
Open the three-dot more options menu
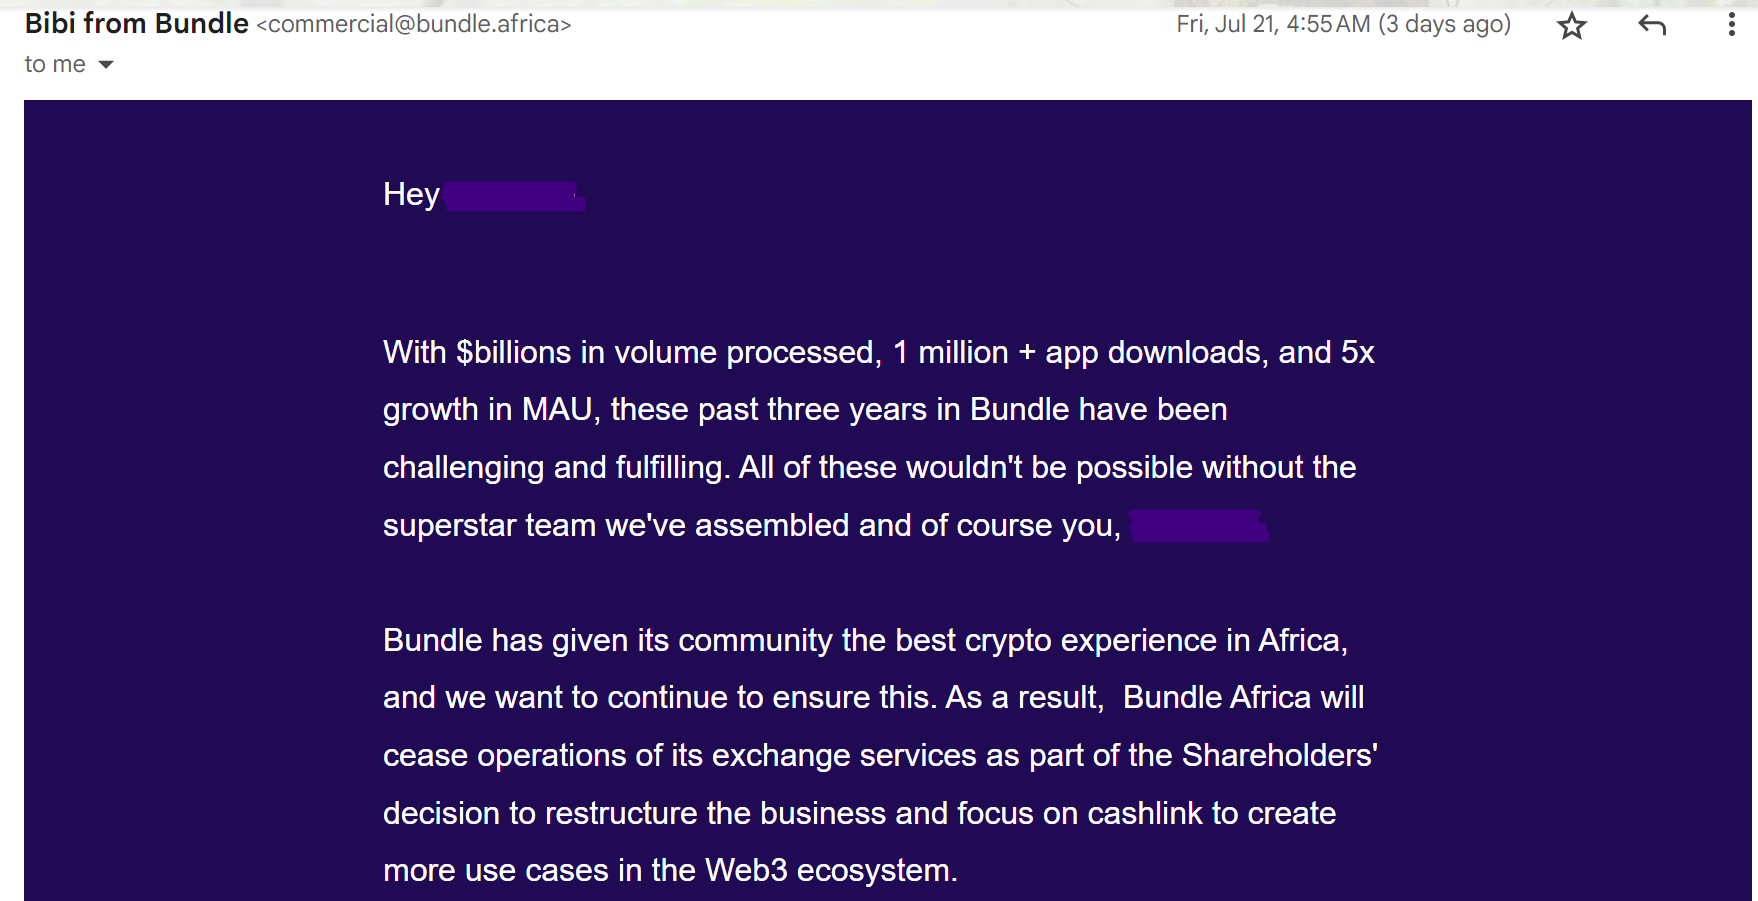point(1731,25)
